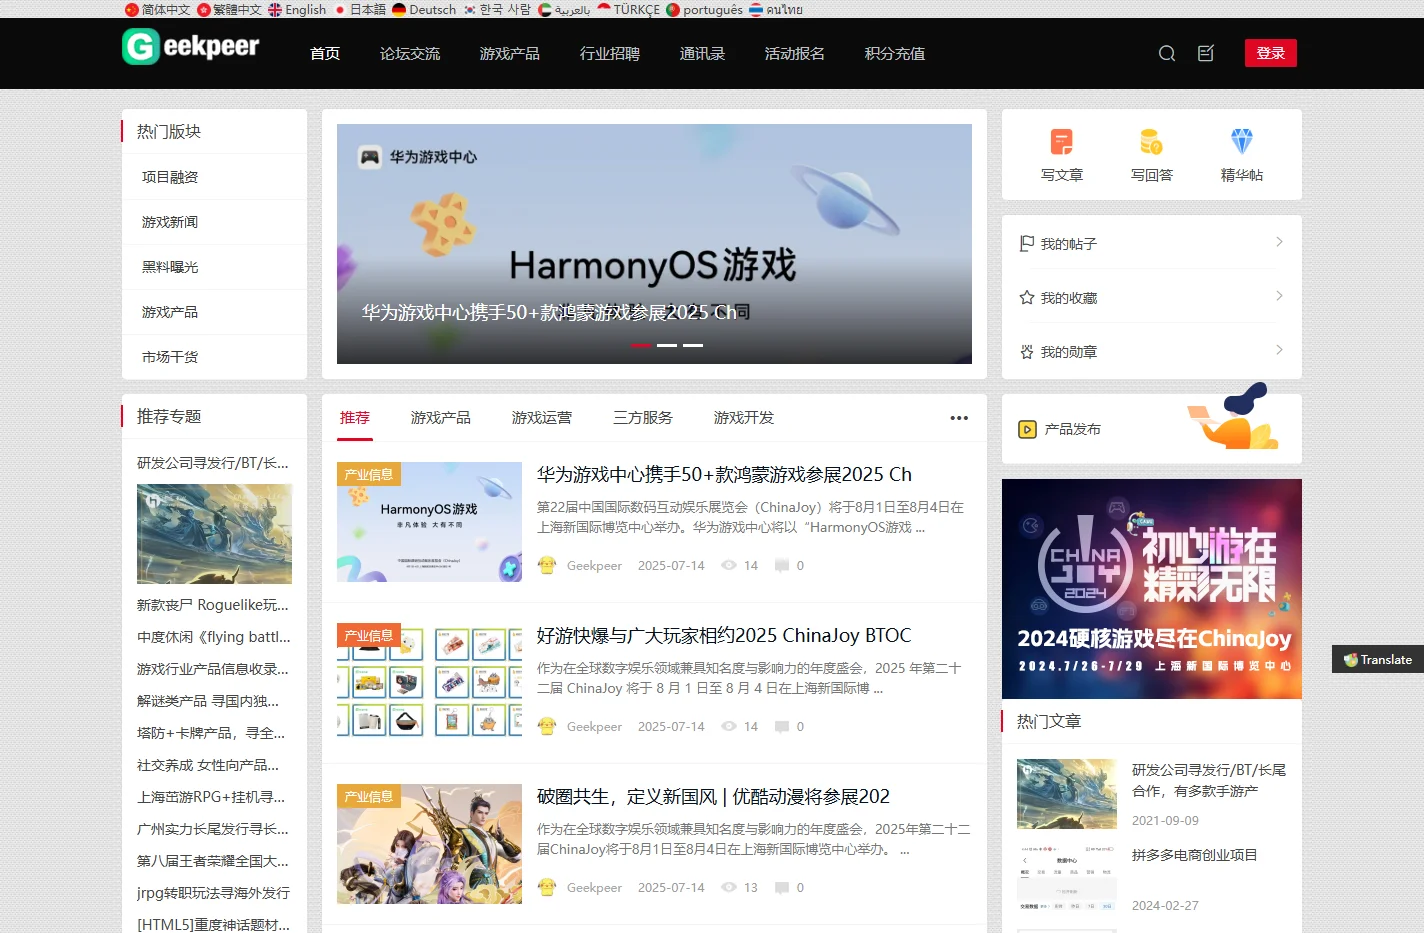
Task: Expand 我的收藏 chevron arrow
Action: pyautogui.click(x=1279, y=296)
